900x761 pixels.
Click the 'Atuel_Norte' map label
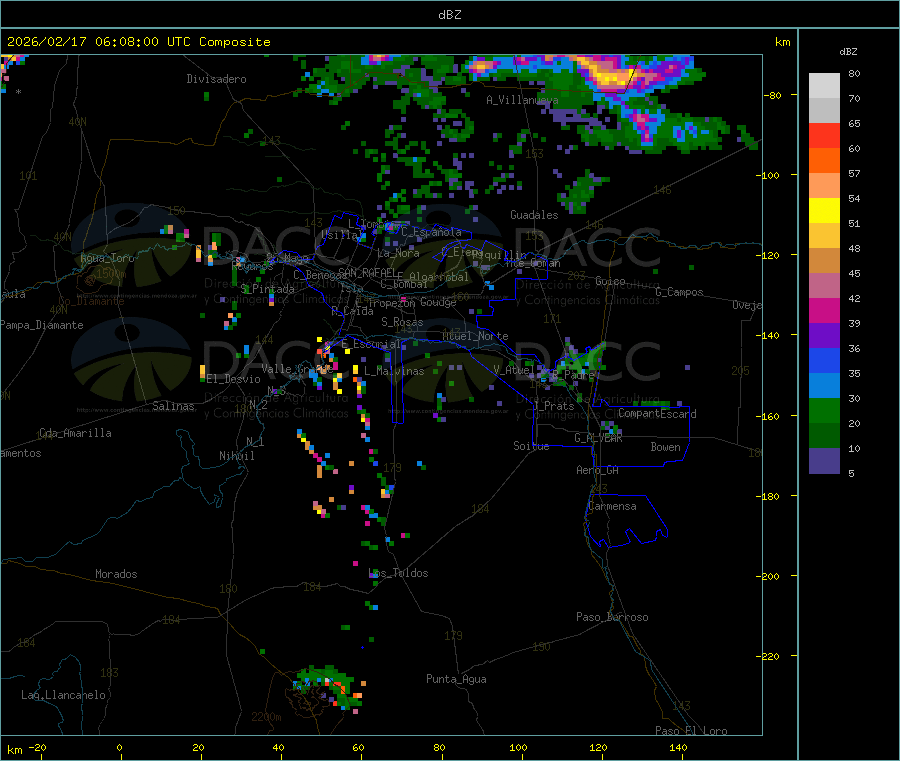475,336
